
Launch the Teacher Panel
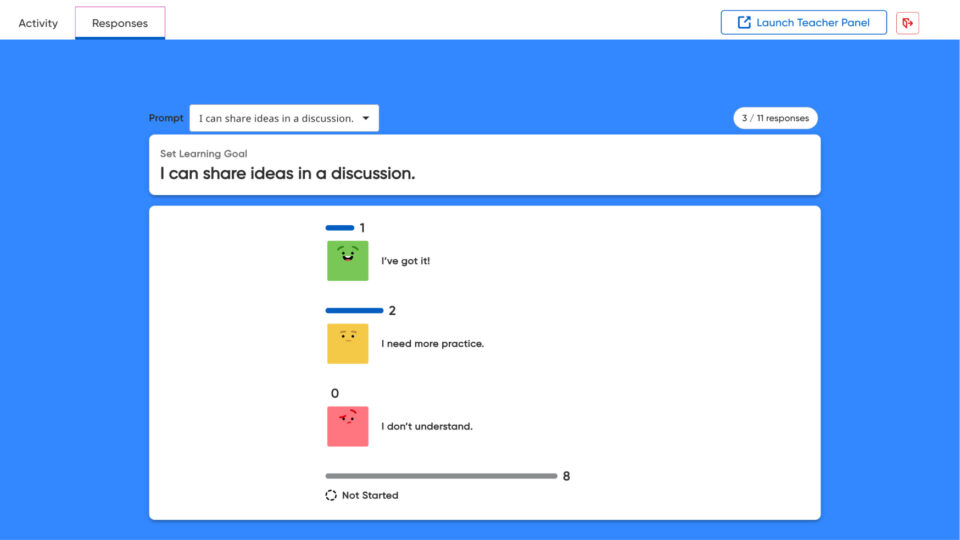point(803,23)
